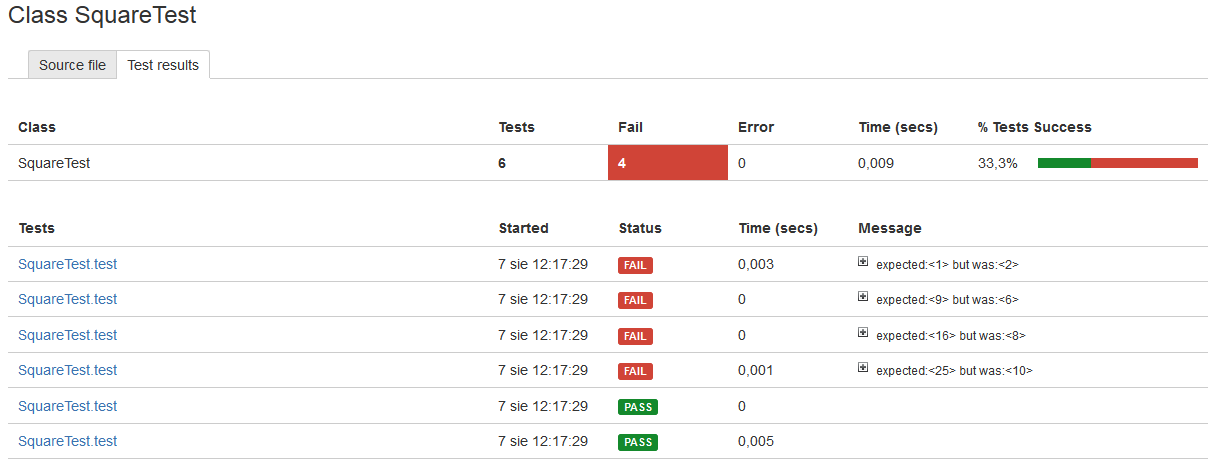Select the Test results tab
Viewport: 1216px width, 467px height.
[x=163, y=65]
